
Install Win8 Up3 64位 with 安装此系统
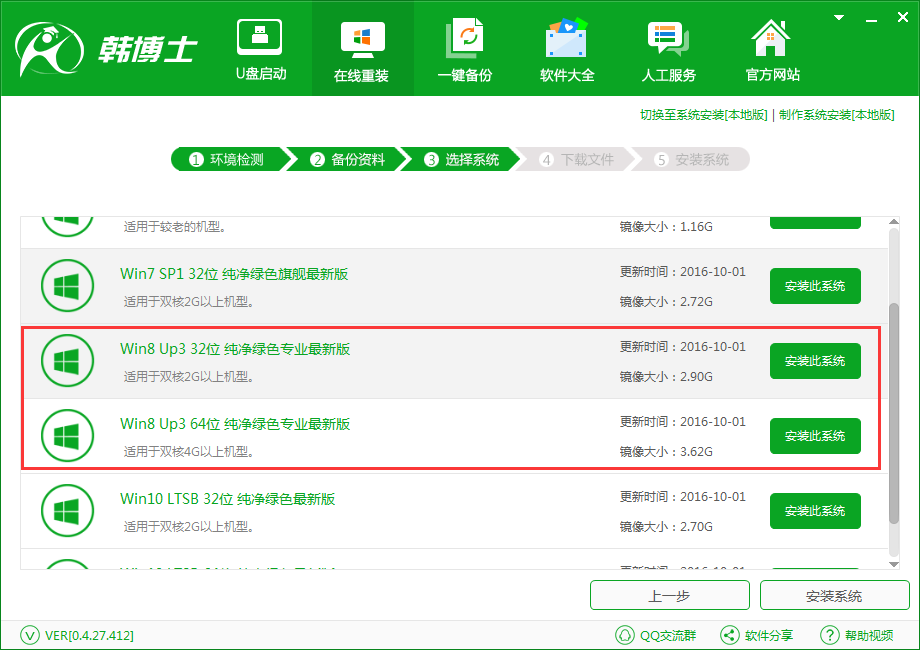(815, 436)
